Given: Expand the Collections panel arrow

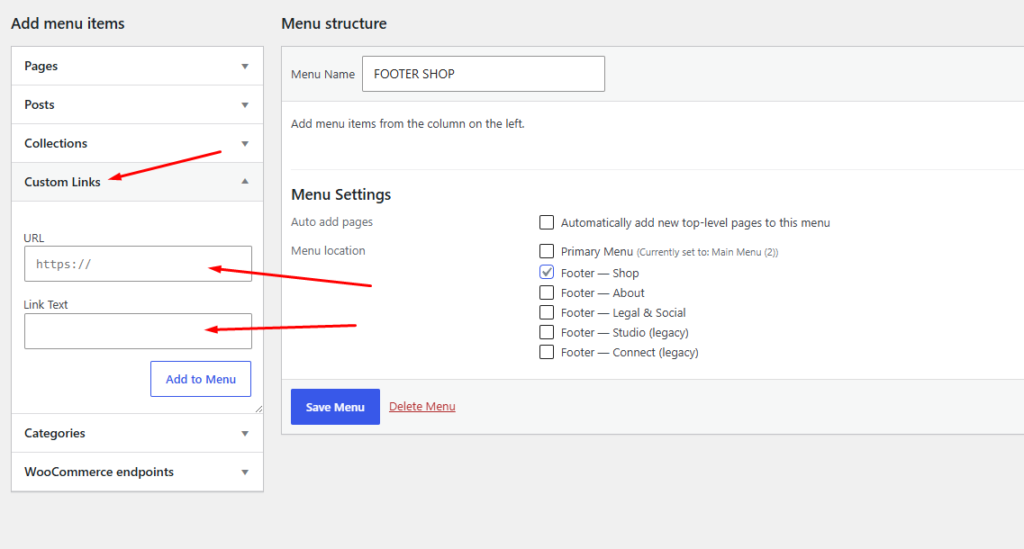Looking at the screenshot, I should pyautogui.click(x=245, y=144).
